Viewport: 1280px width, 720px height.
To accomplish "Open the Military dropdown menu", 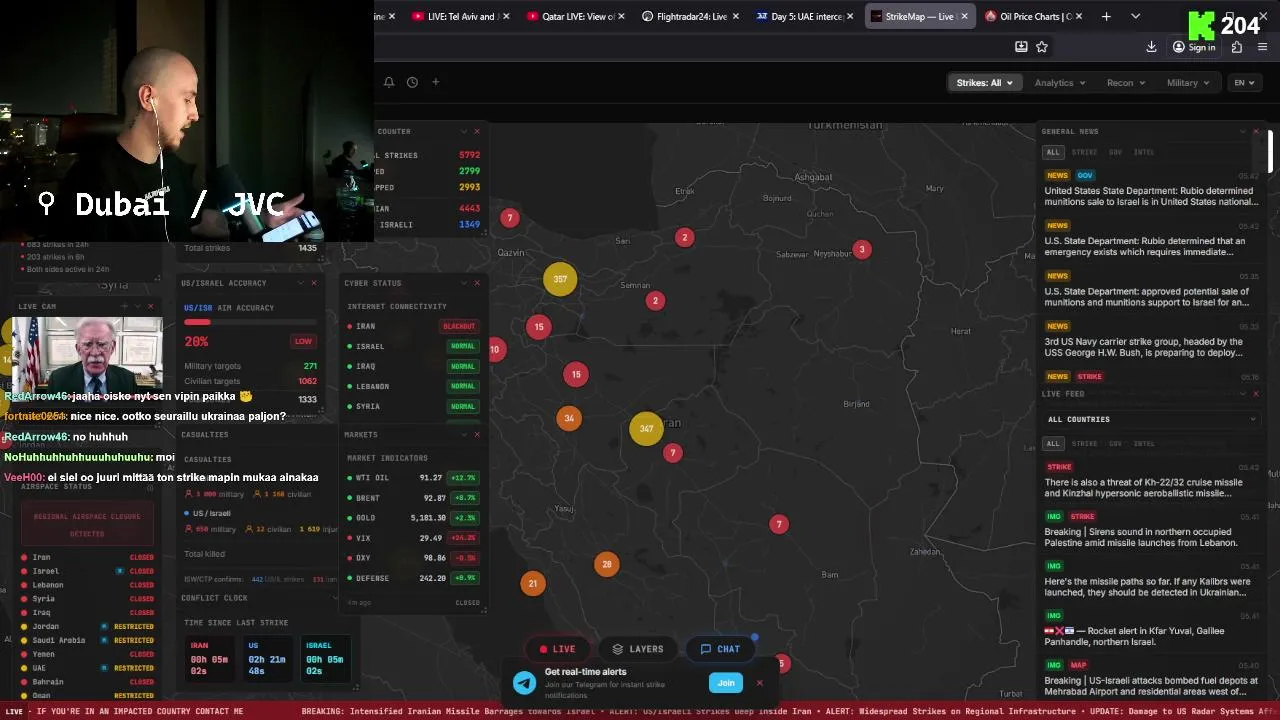I will point(1188,83).
